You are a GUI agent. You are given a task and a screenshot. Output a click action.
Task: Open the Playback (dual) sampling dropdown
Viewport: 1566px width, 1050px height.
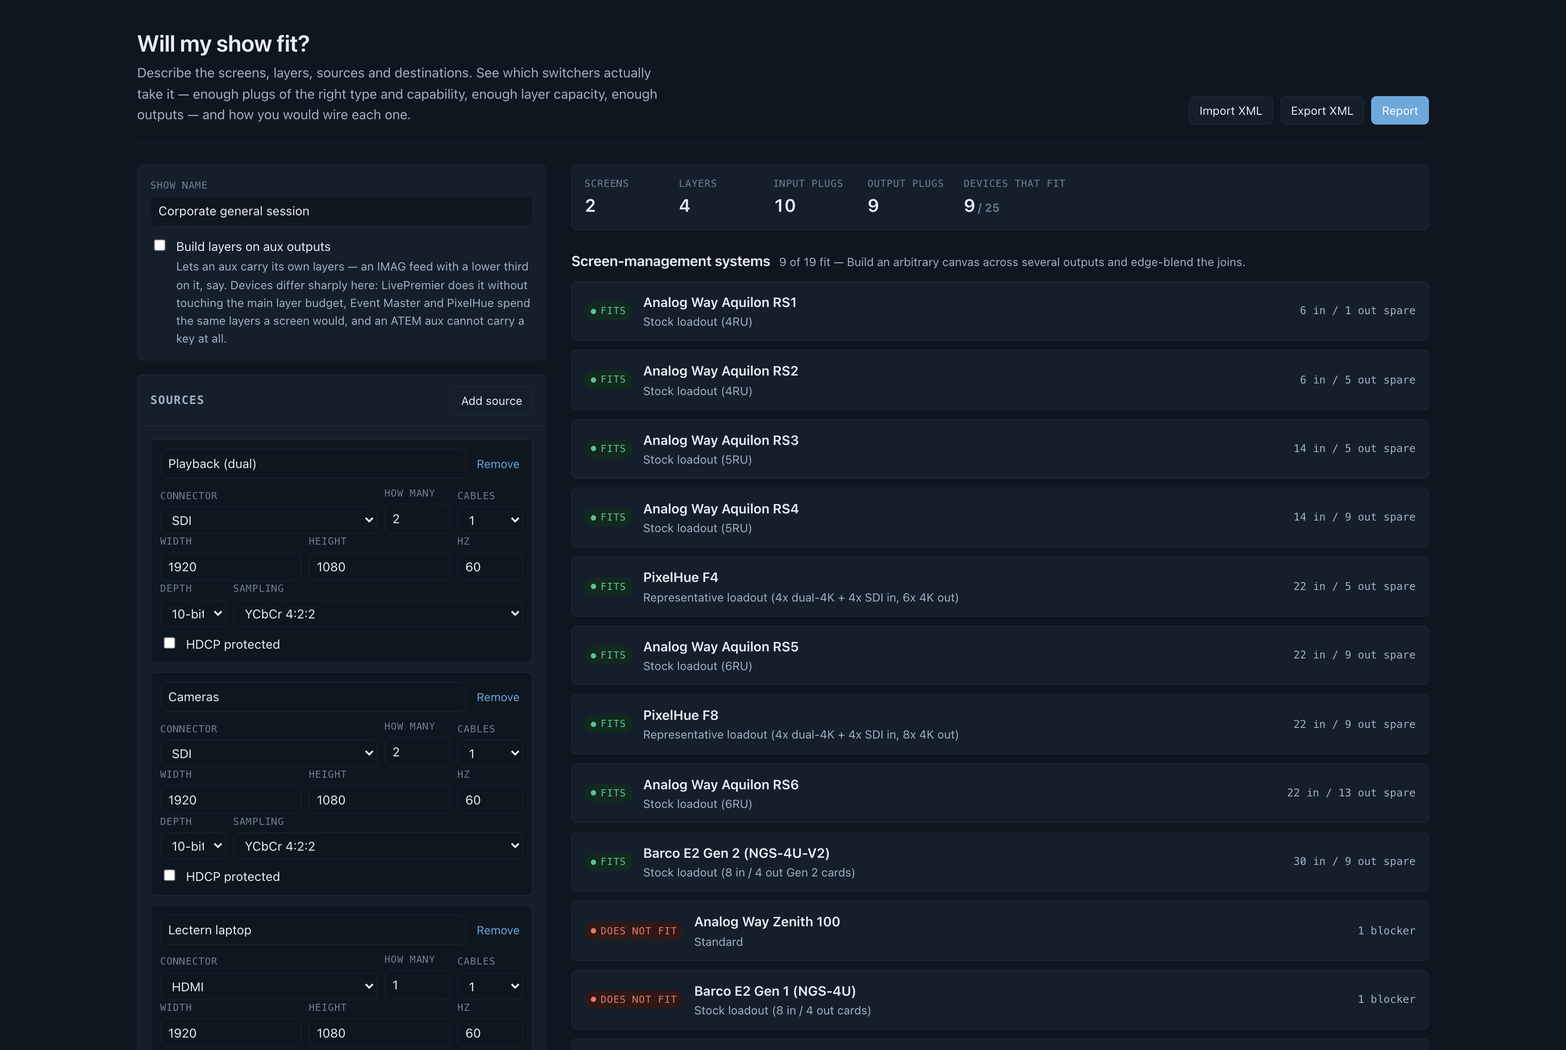[378, 613]
